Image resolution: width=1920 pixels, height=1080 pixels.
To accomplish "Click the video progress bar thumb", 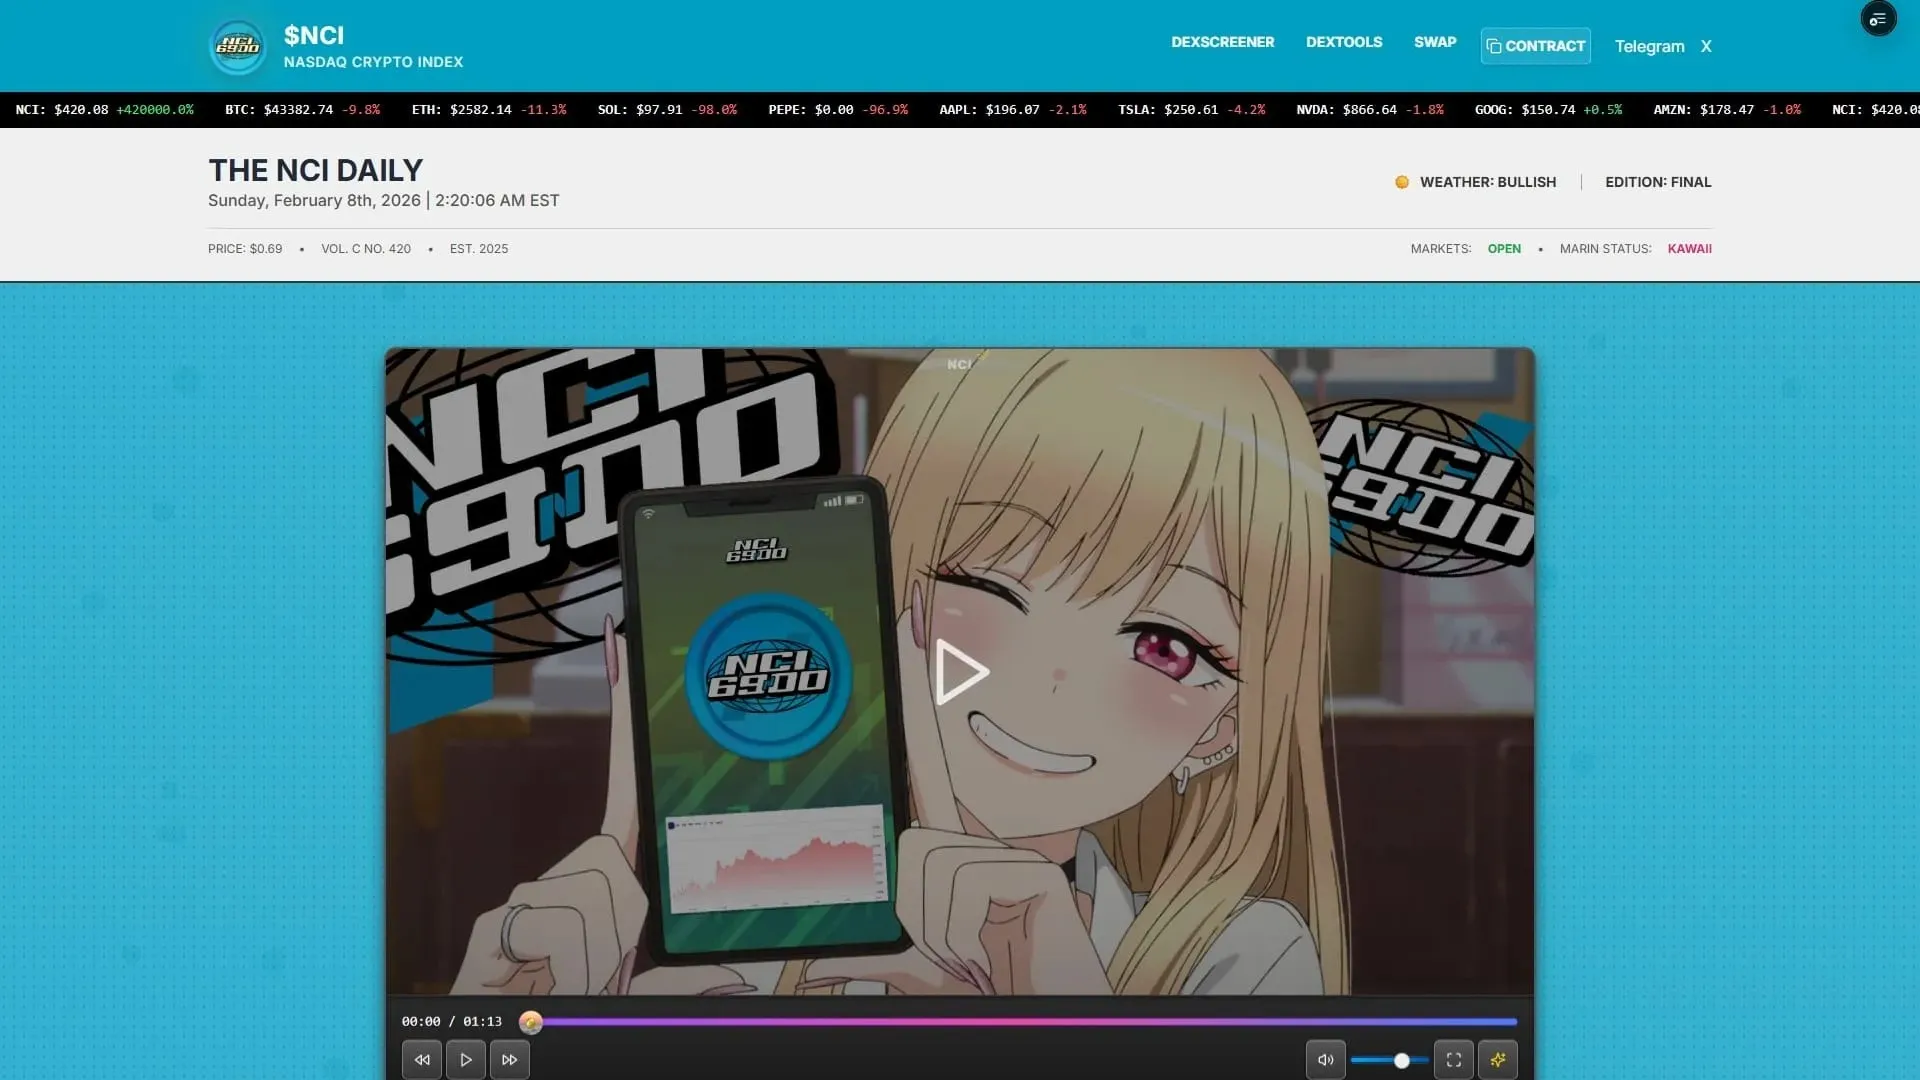I will pos(531,1021).
